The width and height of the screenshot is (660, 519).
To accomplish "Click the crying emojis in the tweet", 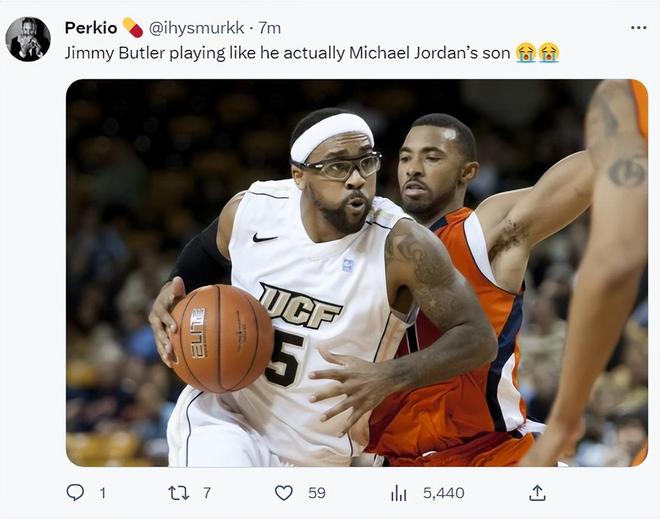I will (537, 53).
